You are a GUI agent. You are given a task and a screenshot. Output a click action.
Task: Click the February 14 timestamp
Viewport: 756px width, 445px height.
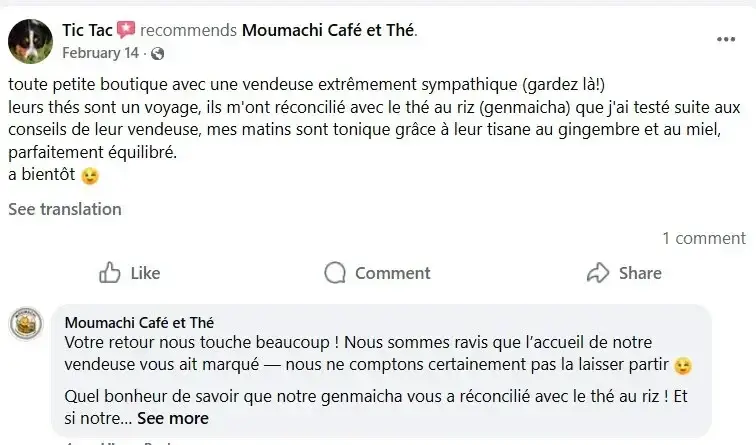[103, 53]
